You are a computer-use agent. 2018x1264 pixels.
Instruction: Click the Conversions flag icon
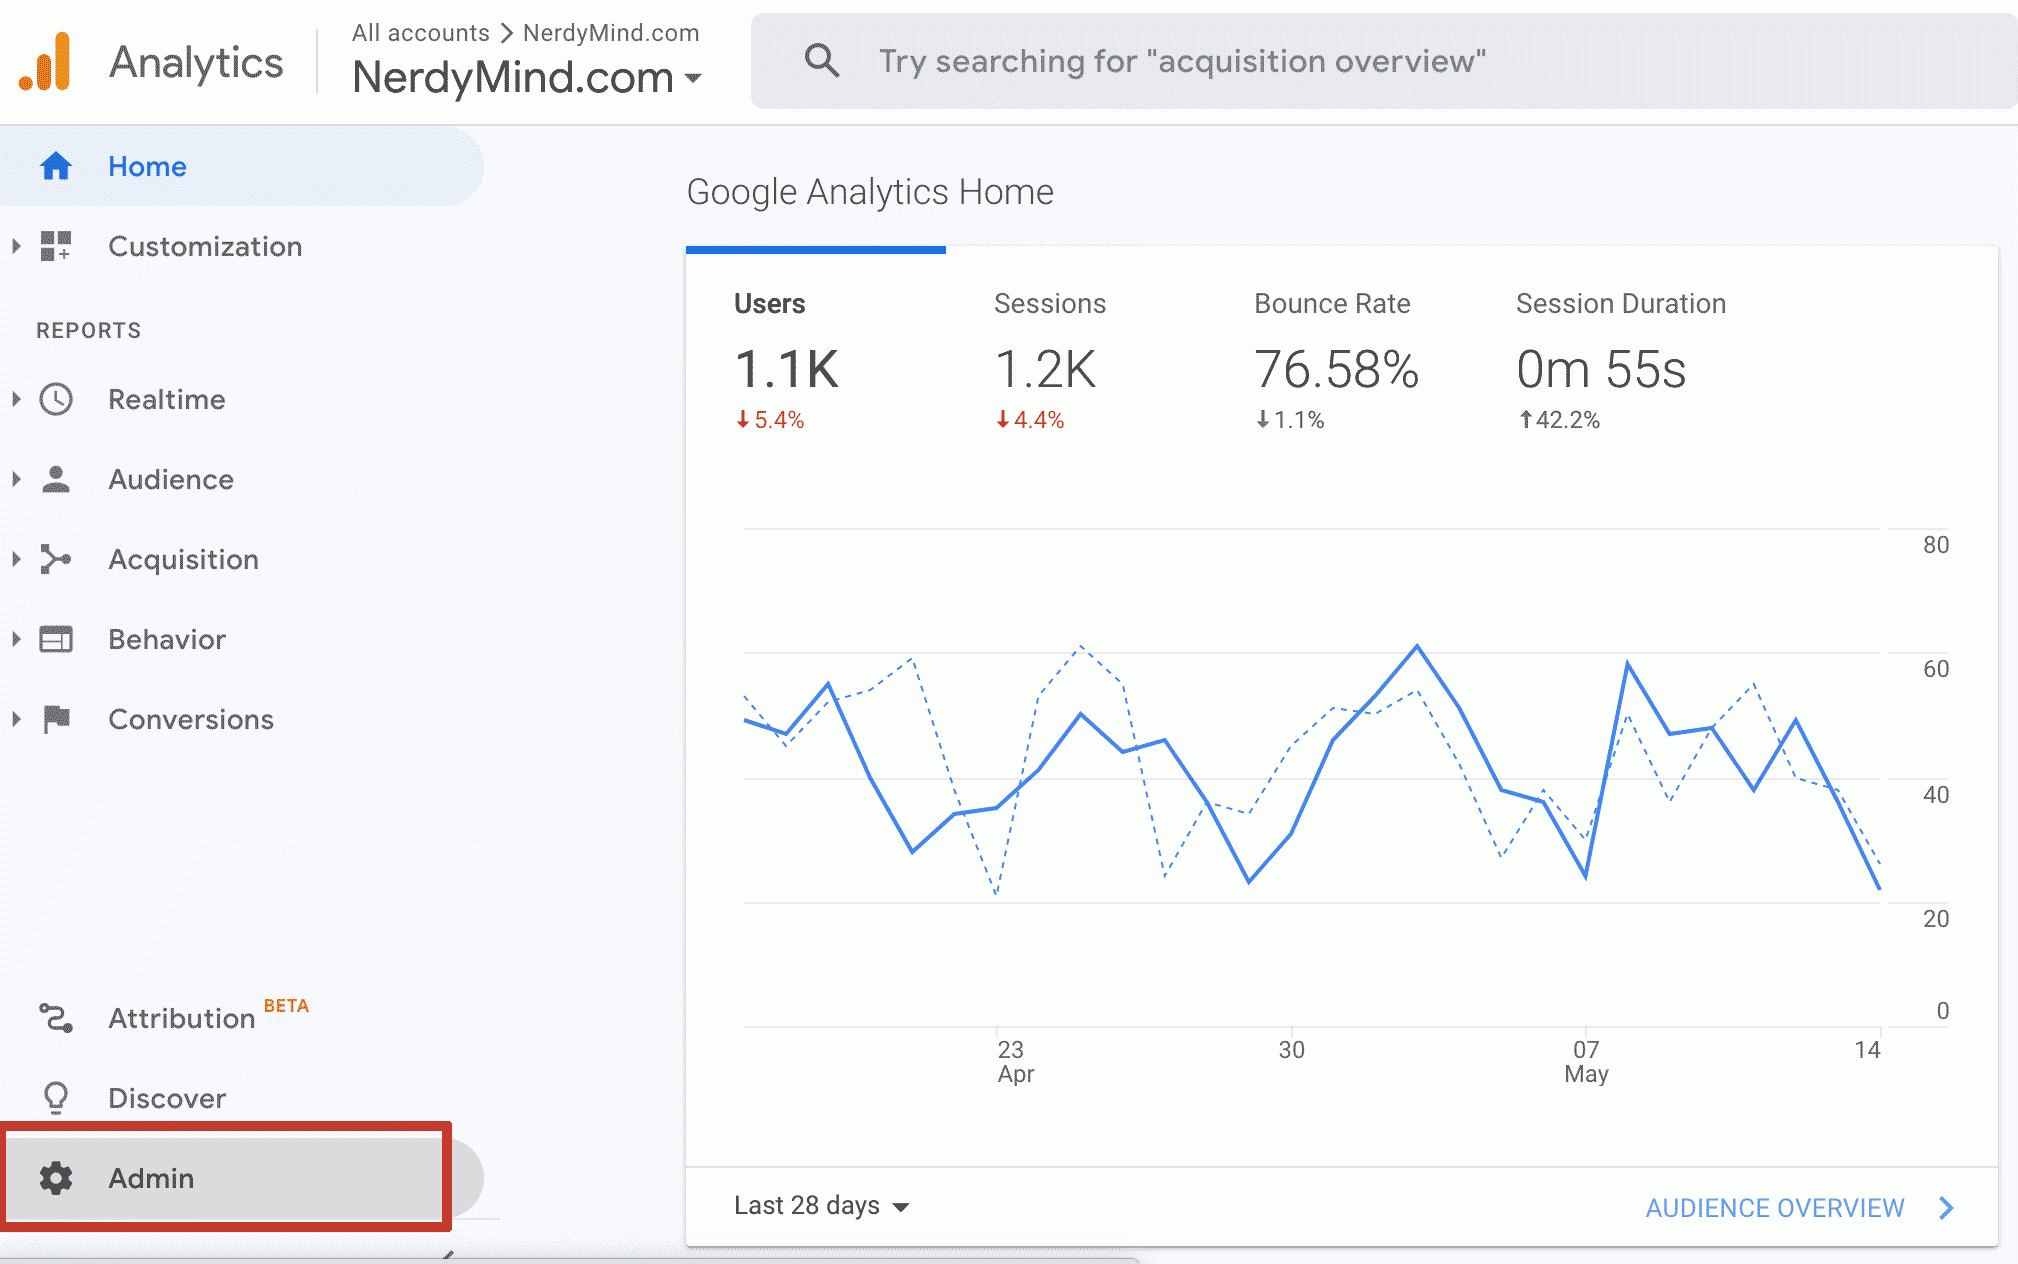tap(57, 719)
